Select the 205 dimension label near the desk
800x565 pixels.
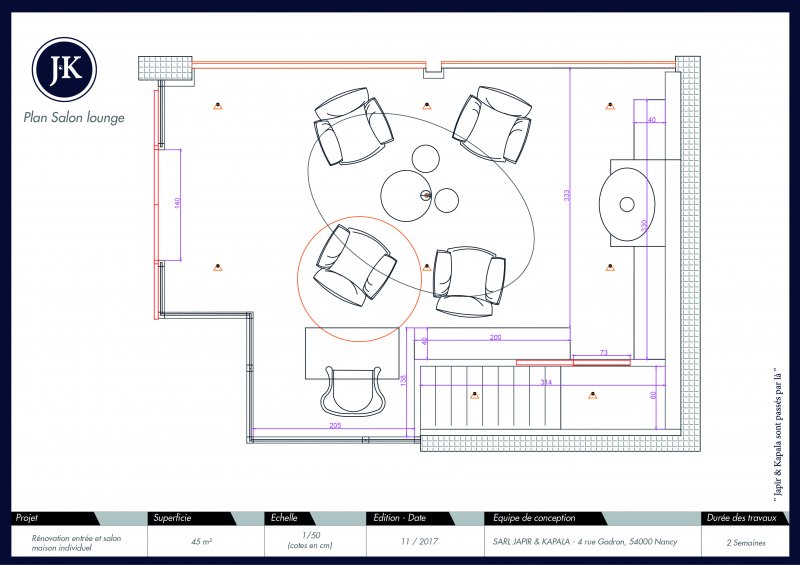(x=334, y=426)
